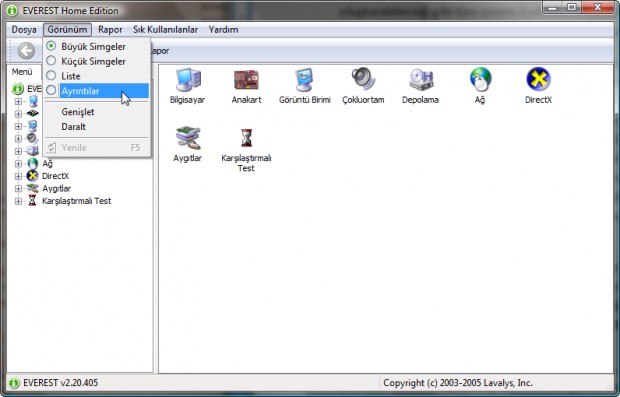Select the Küçük Simgeler radio option
Screen dimensions: 620x397
point(51,60)
